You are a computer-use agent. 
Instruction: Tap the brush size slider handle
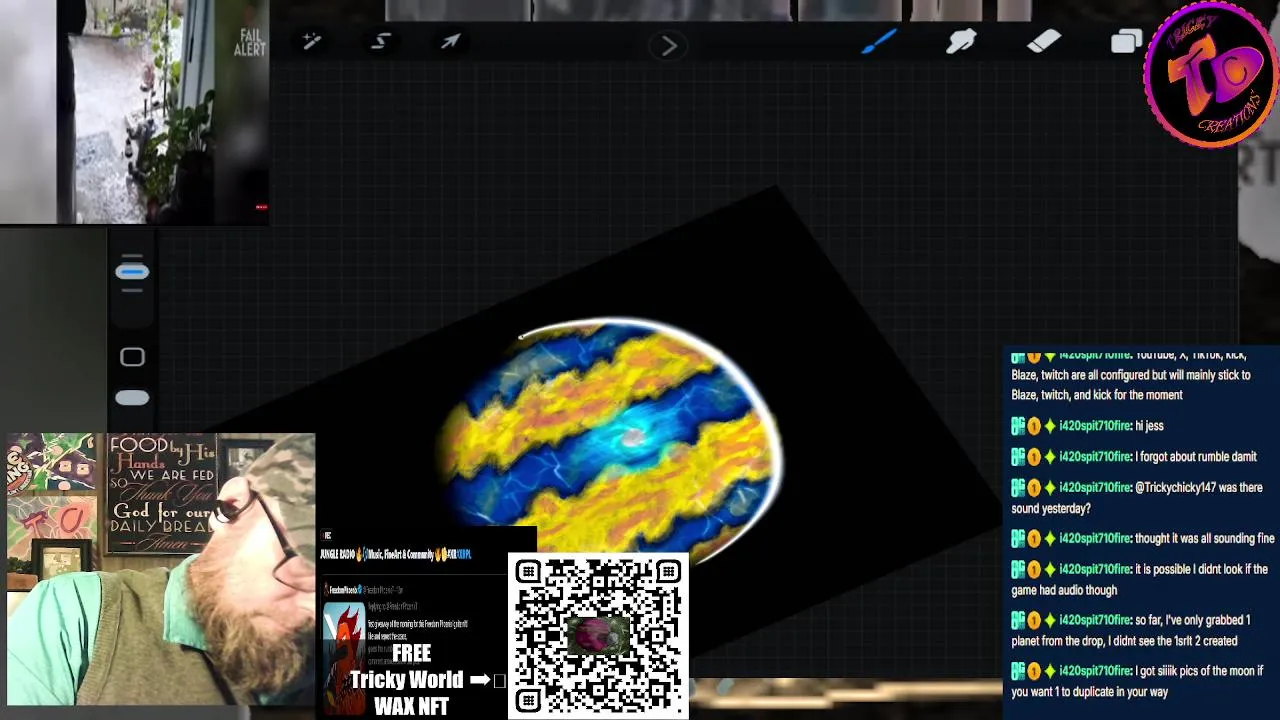[132, 272]
